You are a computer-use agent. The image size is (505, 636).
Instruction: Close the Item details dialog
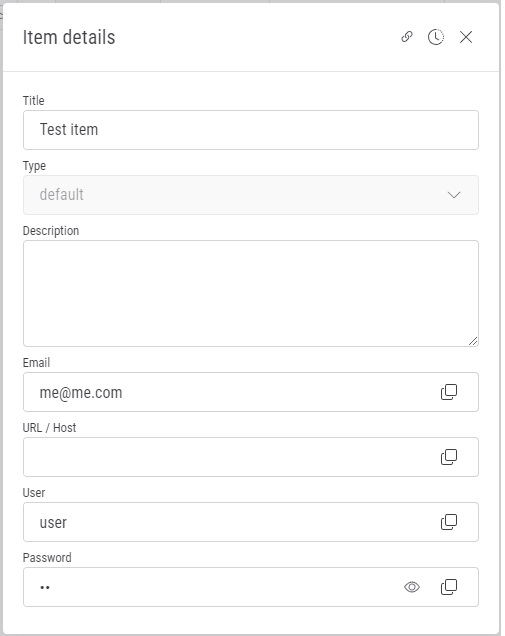466,37
